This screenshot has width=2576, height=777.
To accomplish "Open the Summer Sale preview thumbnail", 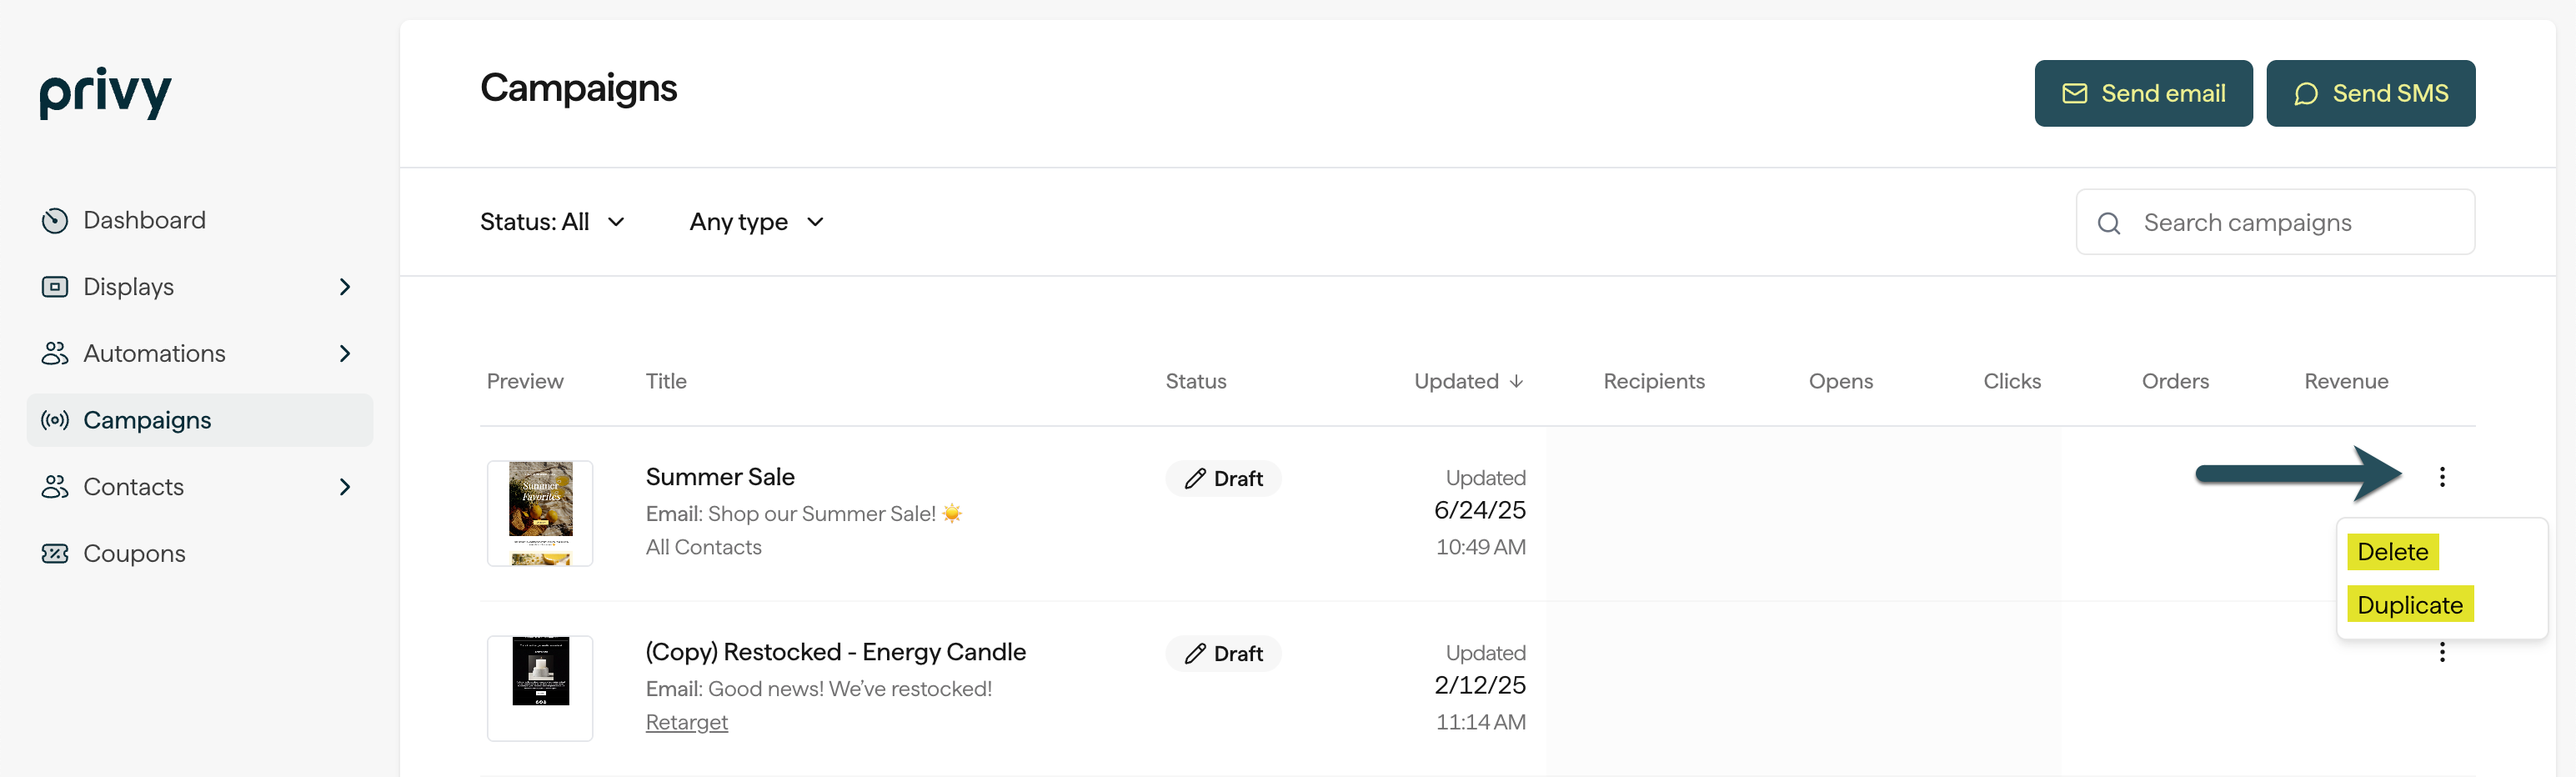I will point(540,514).
